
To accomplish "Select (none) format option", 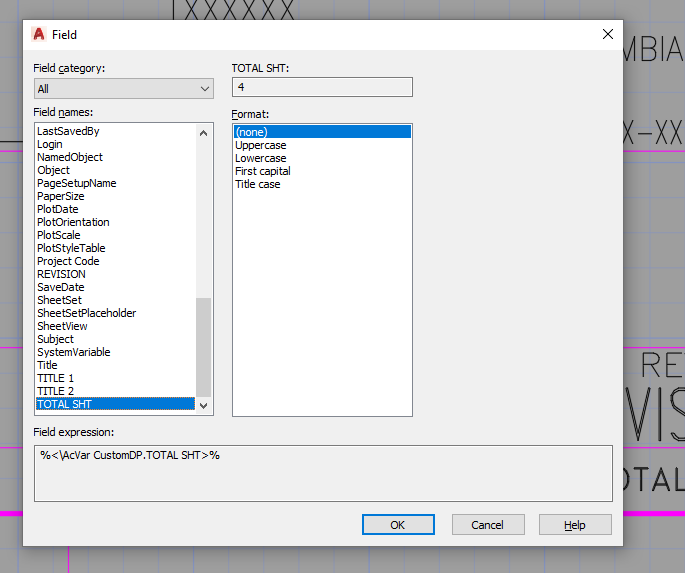I will pyautogui.click(x=322, y=132).
